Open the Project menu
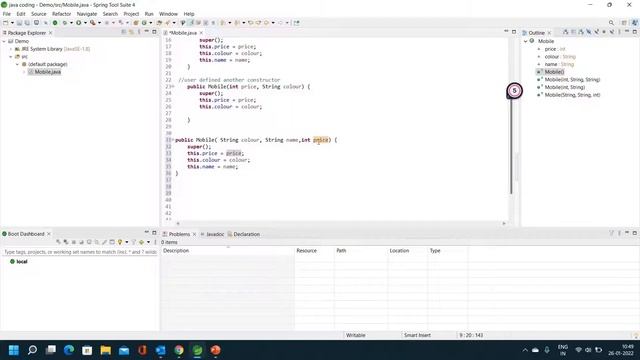 [x=131, y=14]
